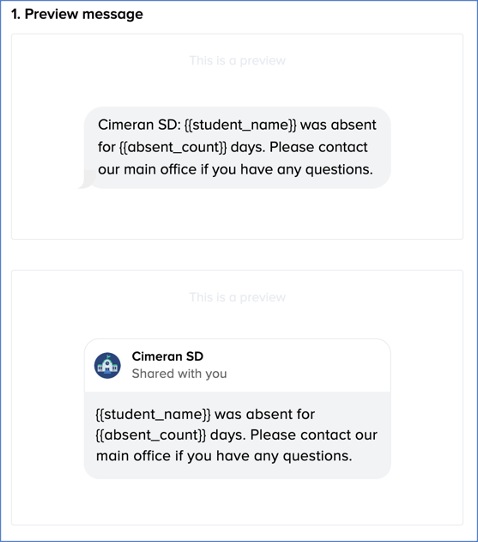Click "was absent for" text in app card
The height and width of the screenshot is (542, 478).
265,414
